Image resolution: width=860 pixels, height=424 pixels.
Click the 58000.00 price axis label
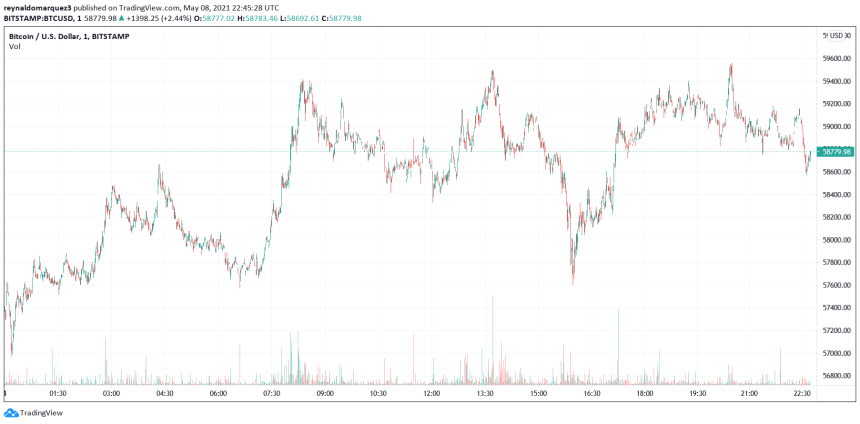(836, 240)
